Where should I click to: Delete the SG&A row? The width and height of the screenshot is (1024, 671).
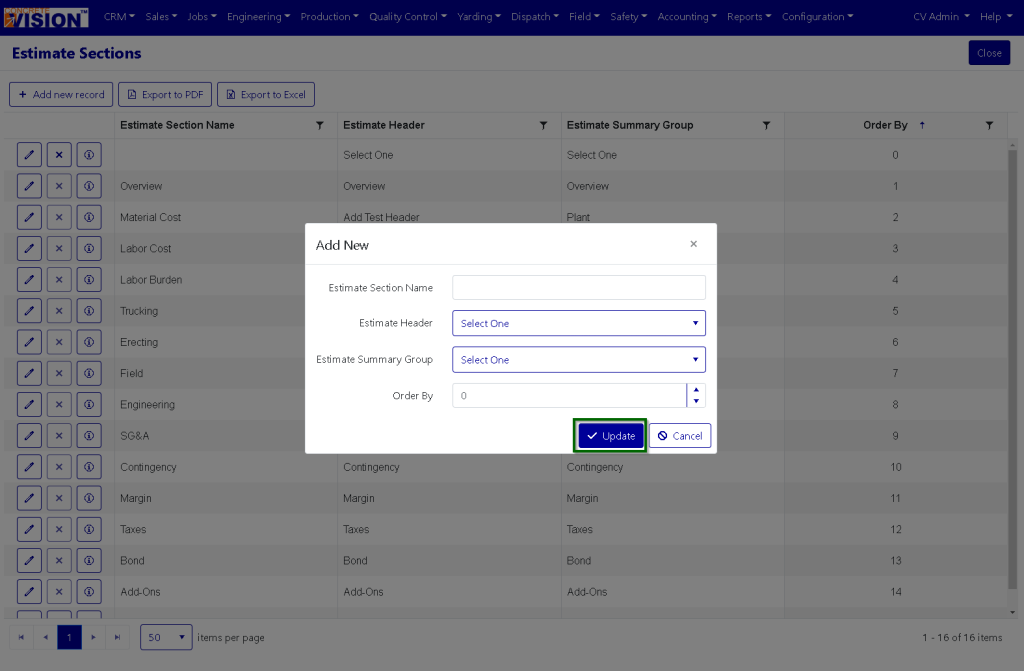coord(59,436)
